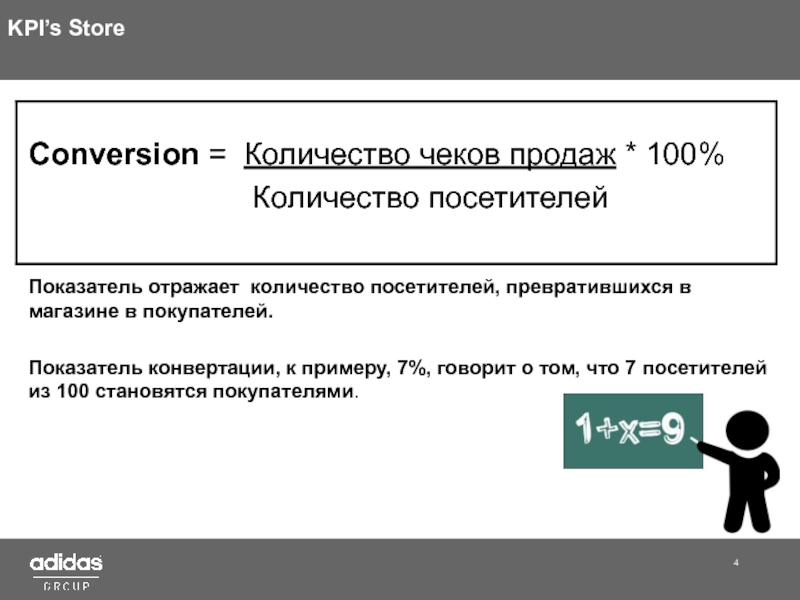This screenshot has width=800, height=600.
Task: Click the line starting "Показатель отражает"
Action: pos(360,288)
